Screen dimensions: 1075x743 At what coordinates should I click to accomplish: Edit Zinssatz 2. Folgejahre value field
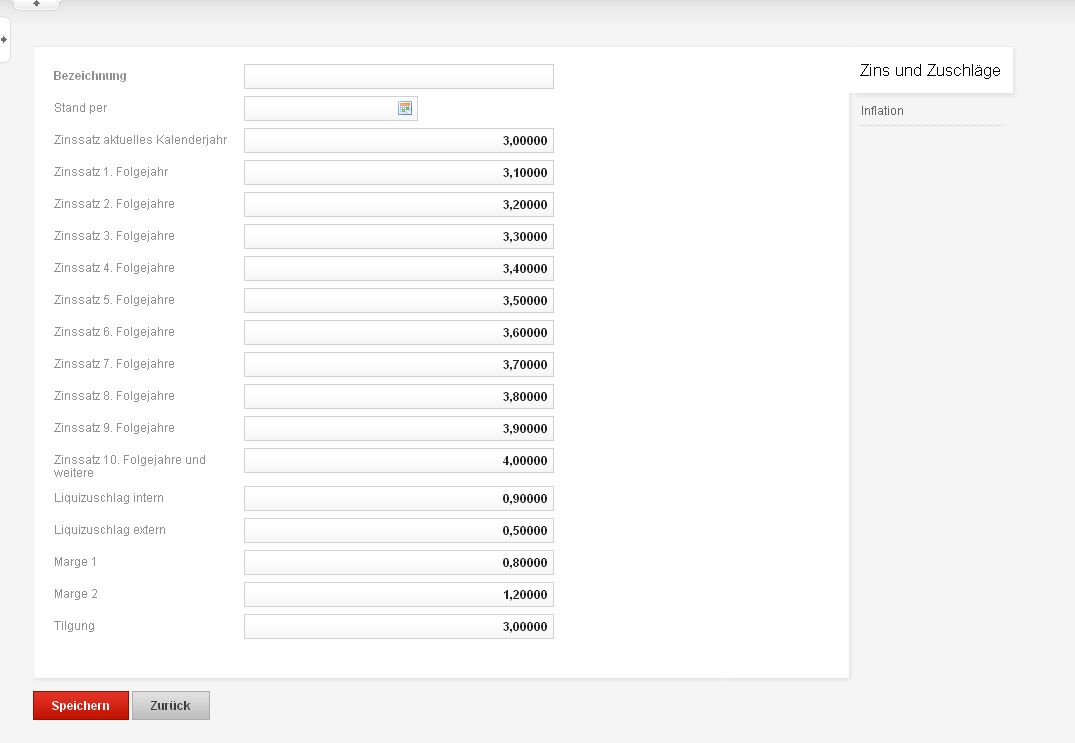tap(399, 204)
